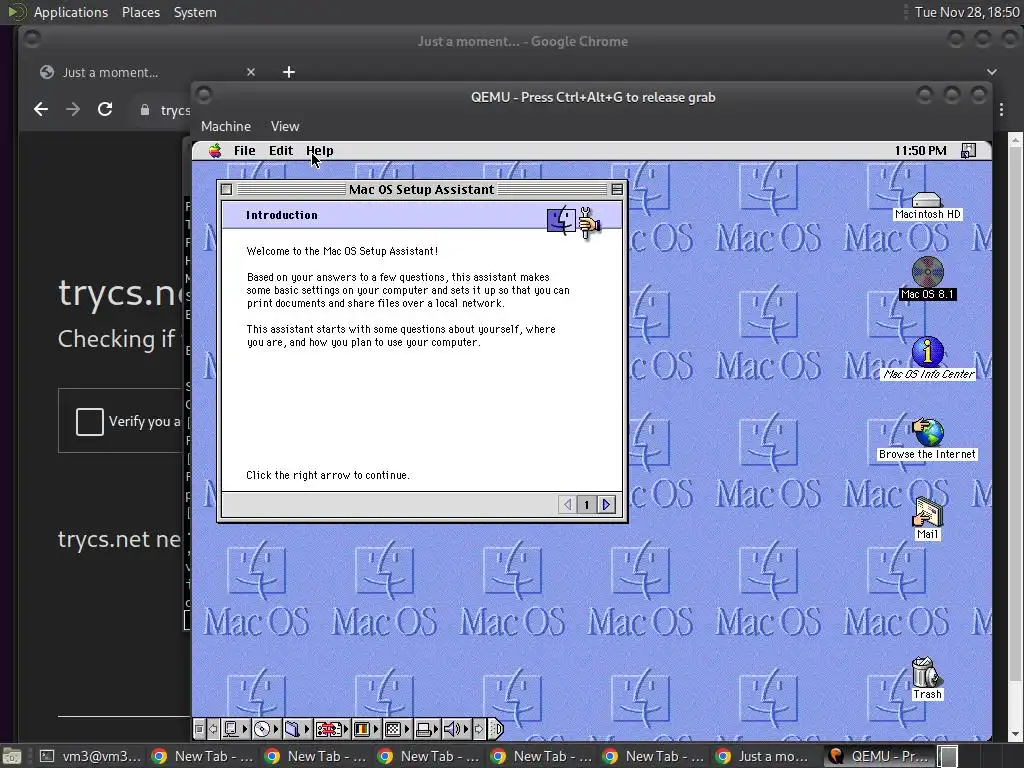The height and width of the screenshot is (768, 1024).
Task: Open the printer selector Control Strip module
Action: click(428, 729)
